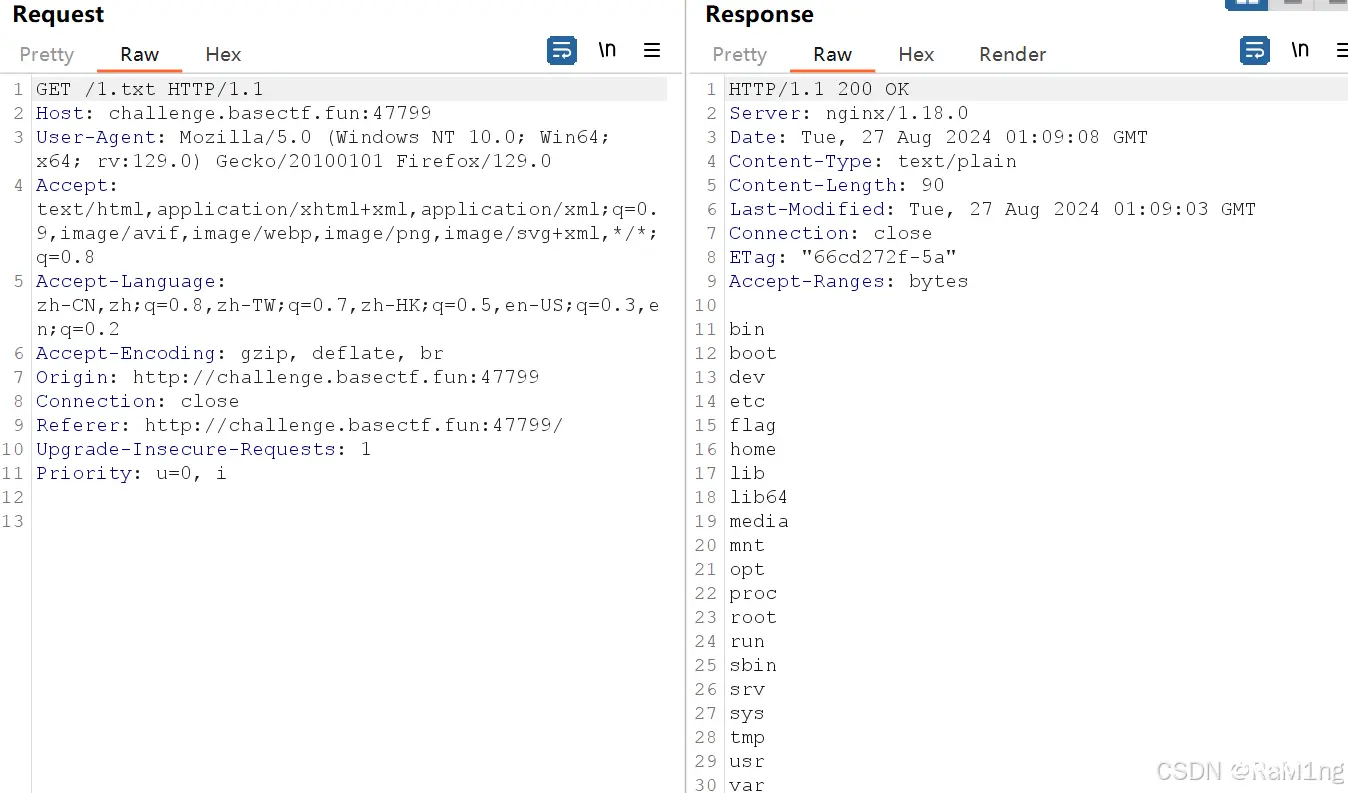Image resolution: width=1348 pixels, height=793 pixels.
Task: Click the 'Response' panel title
Action: tap(759, 15)
